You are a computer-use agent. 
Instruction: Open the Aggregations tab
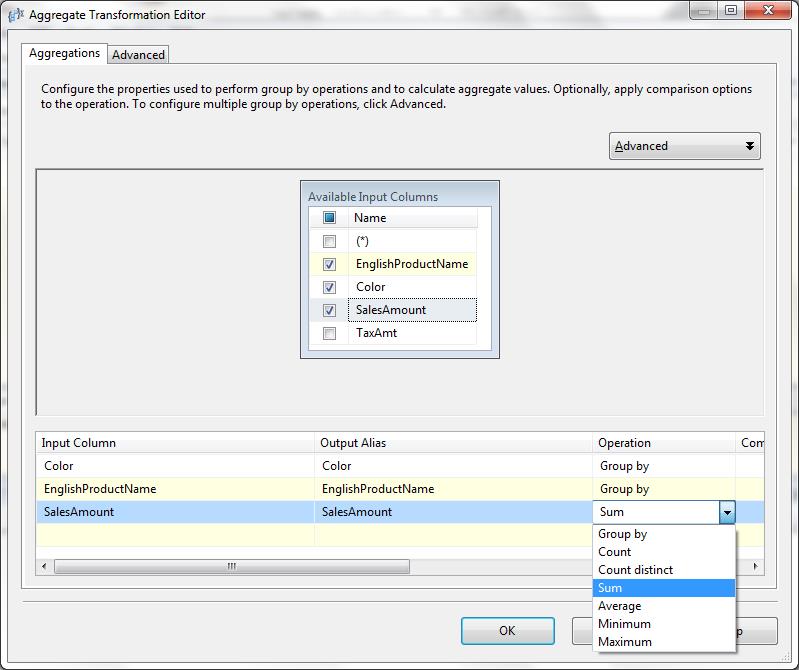pyautogui.click(x=64, y=54)
